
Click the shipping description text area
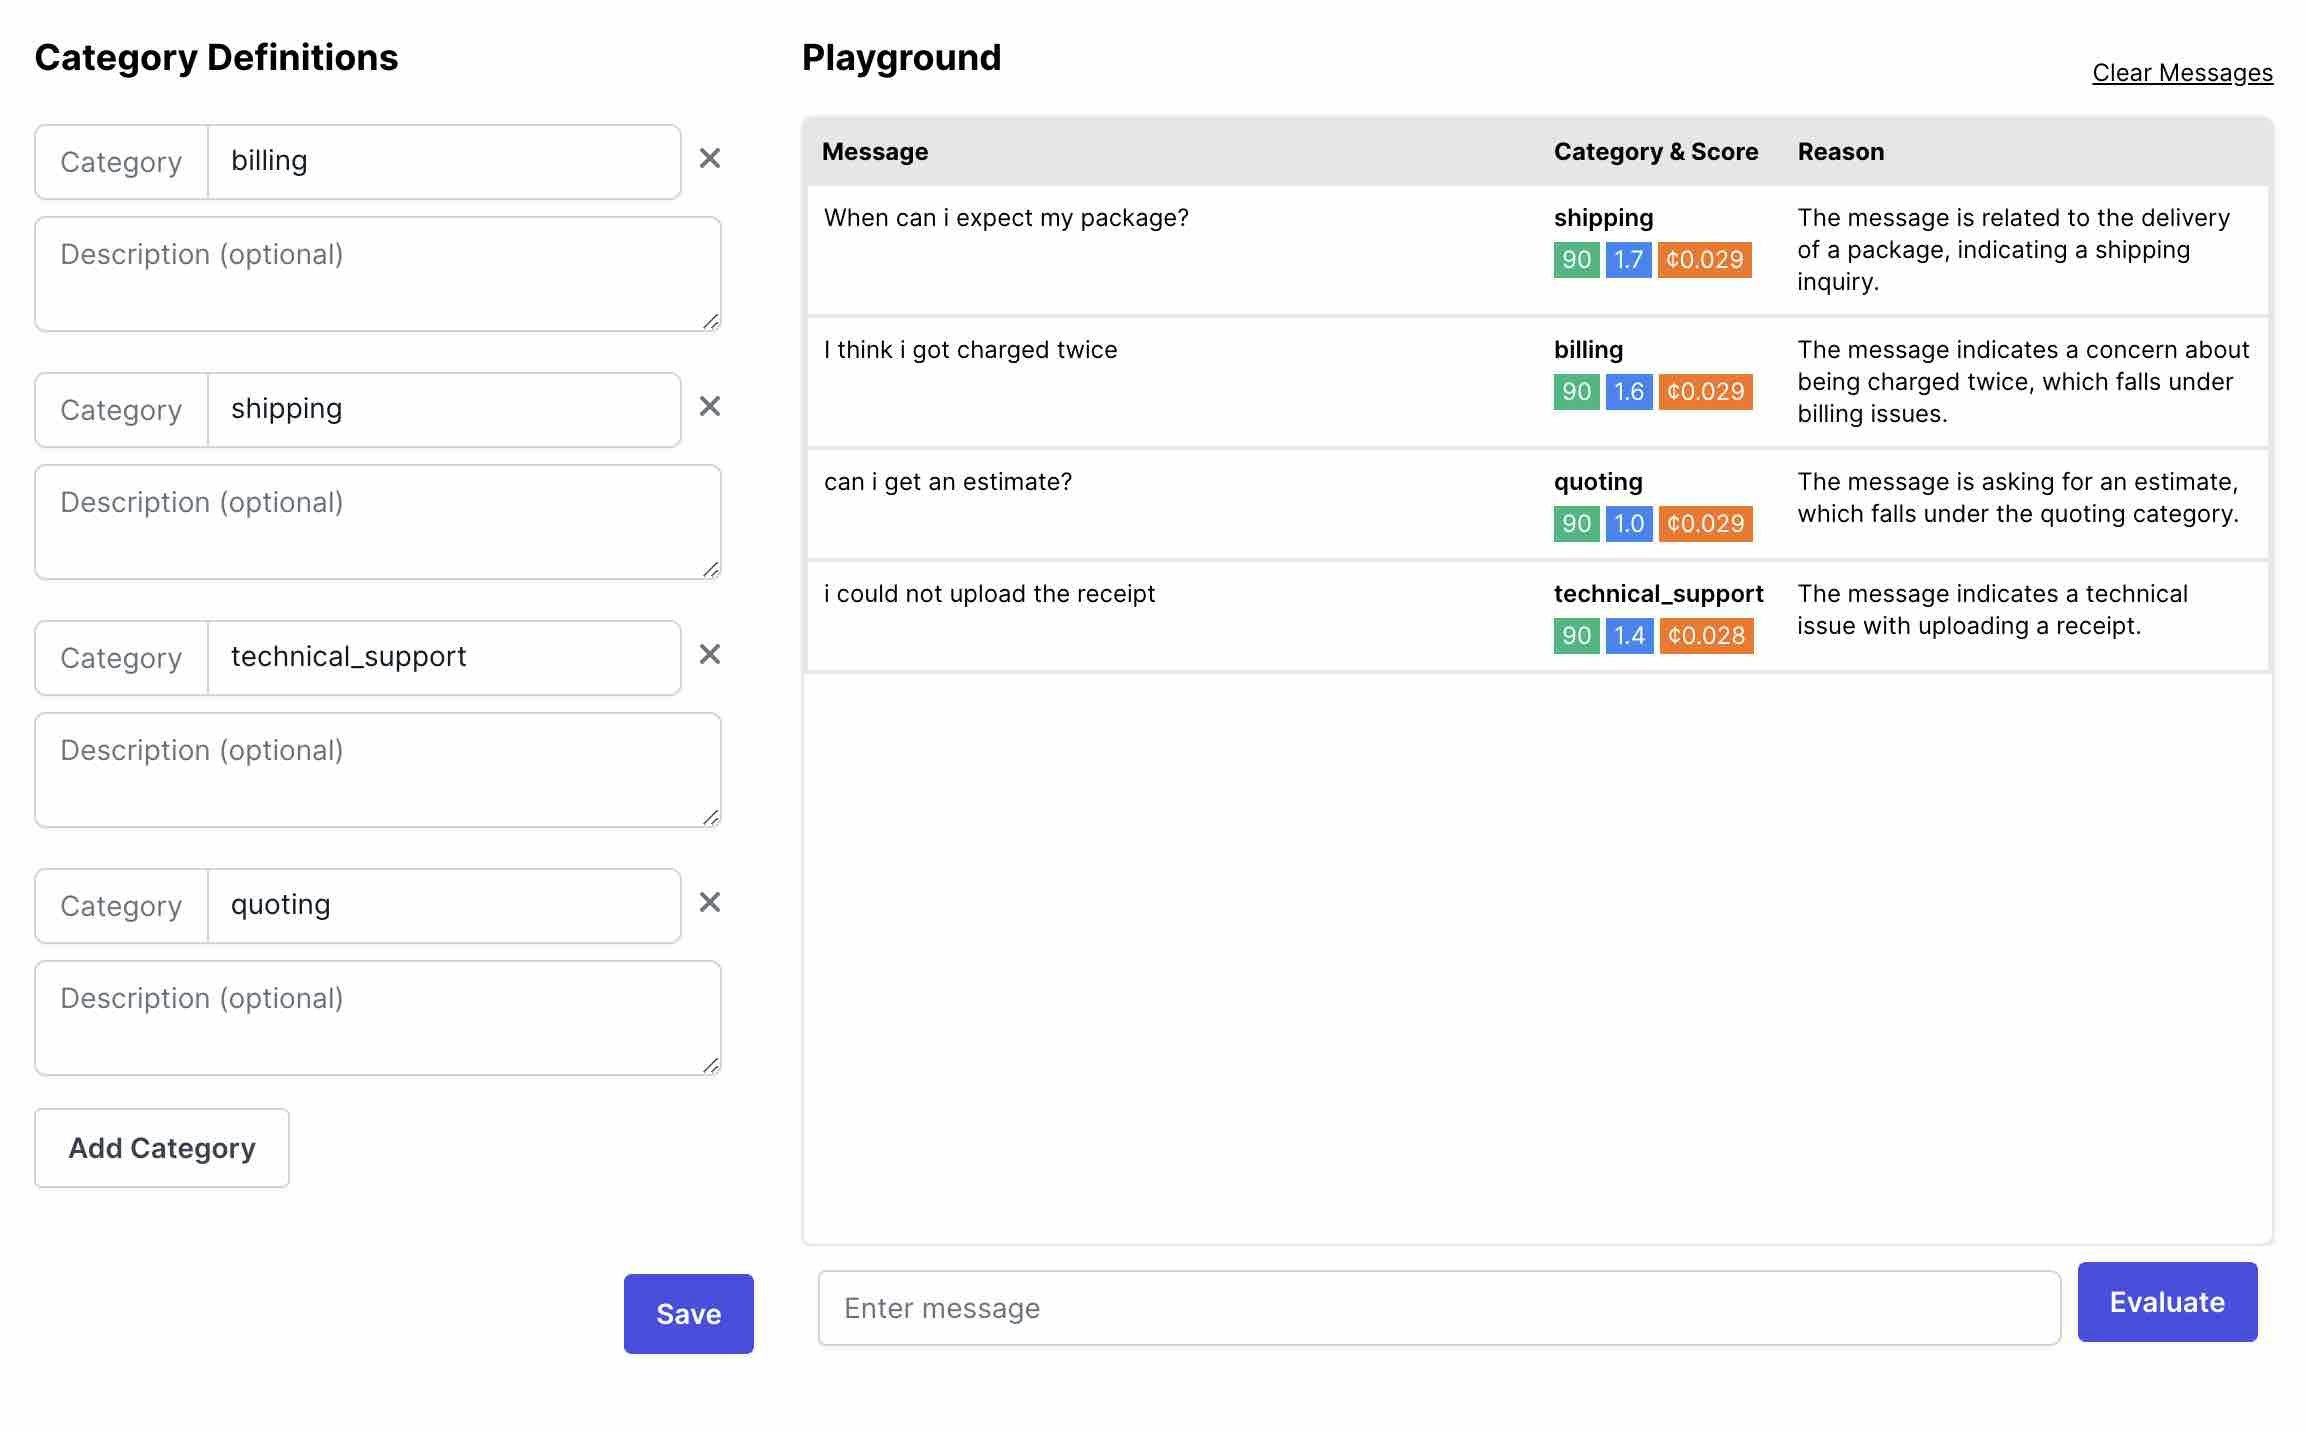[377, 522]
